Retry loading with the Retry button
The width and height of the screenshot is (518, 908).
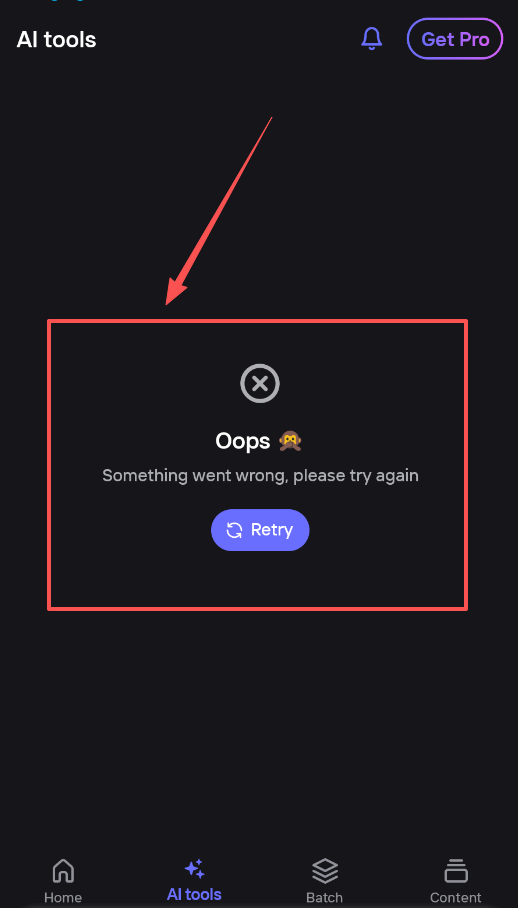pos(260,530)
